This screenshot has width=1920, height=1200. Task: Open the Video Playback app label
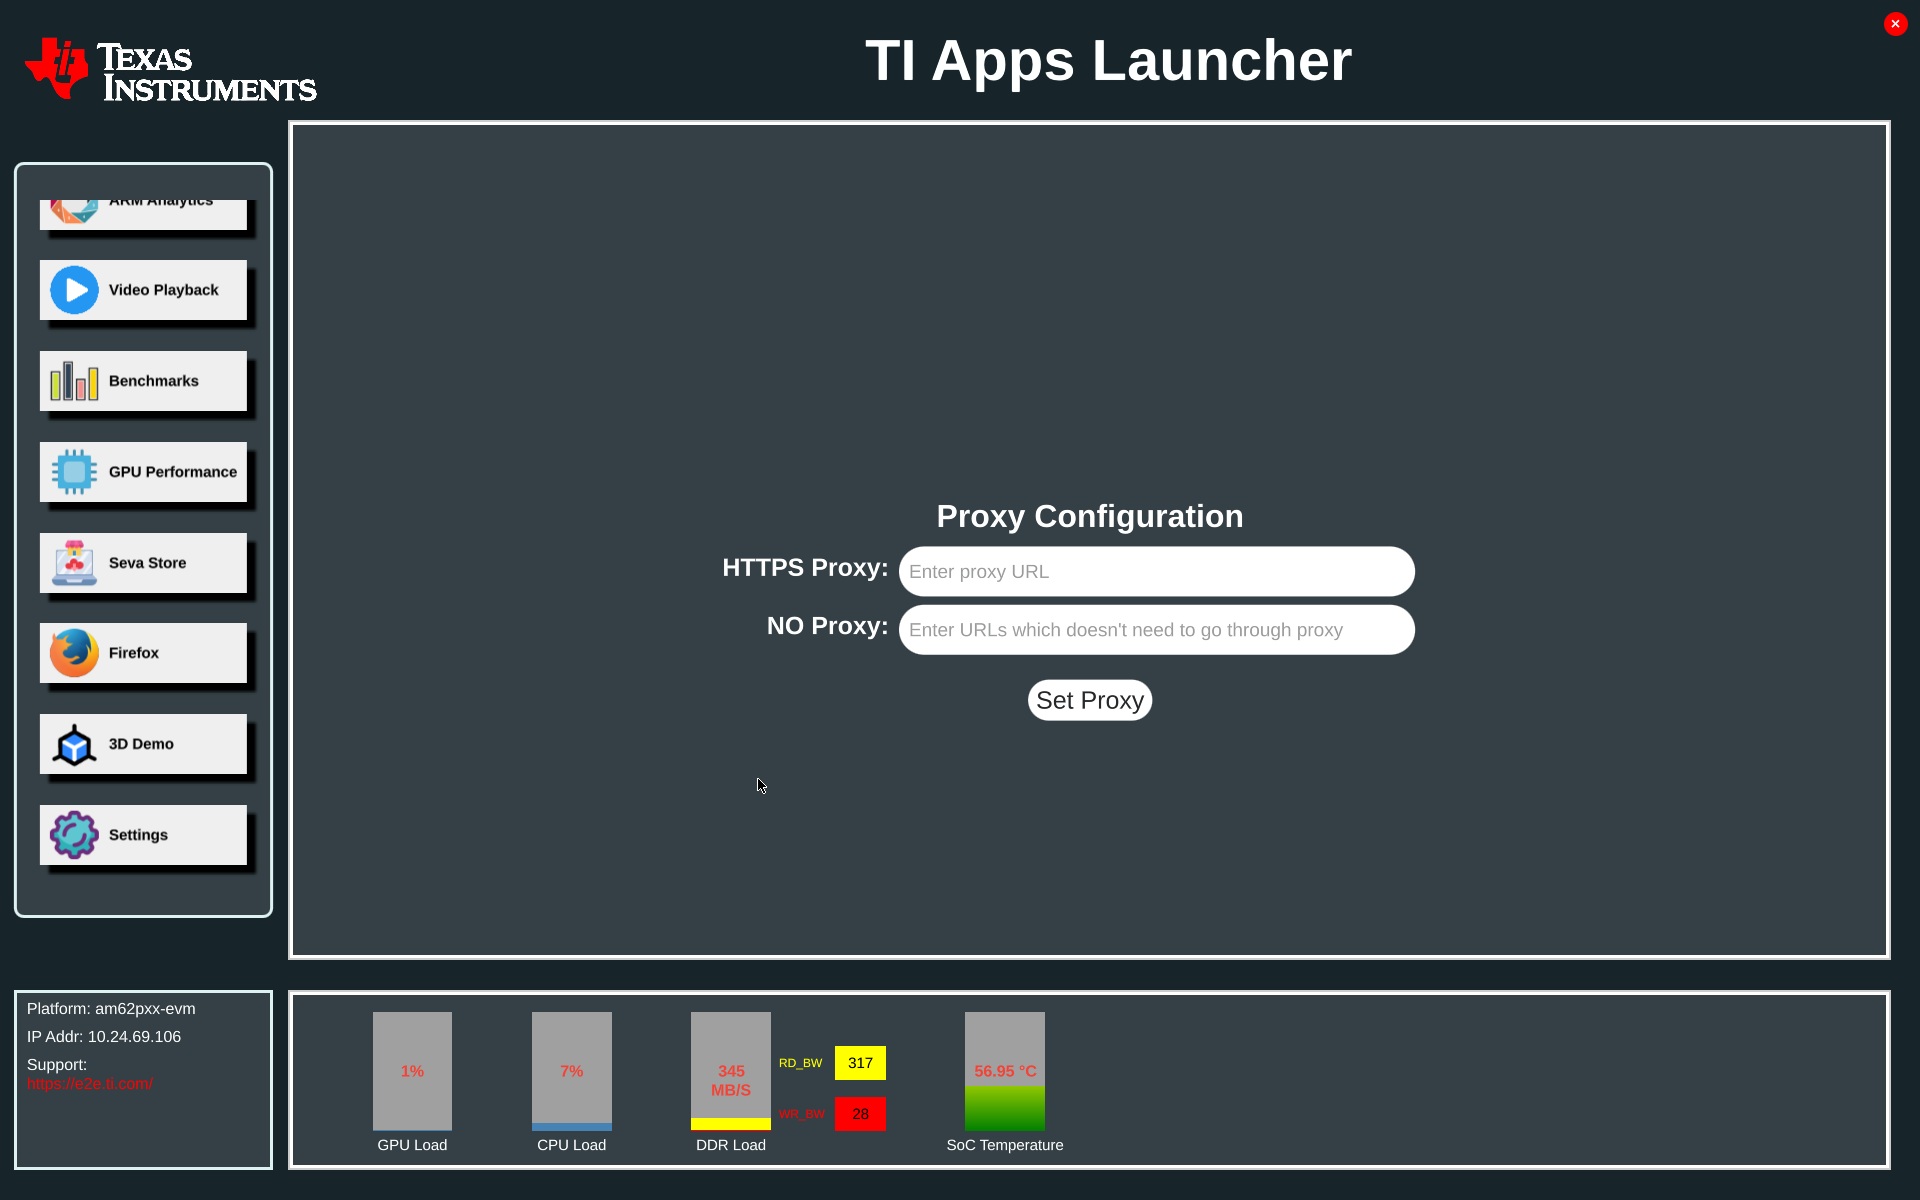[x=163, y=290]
